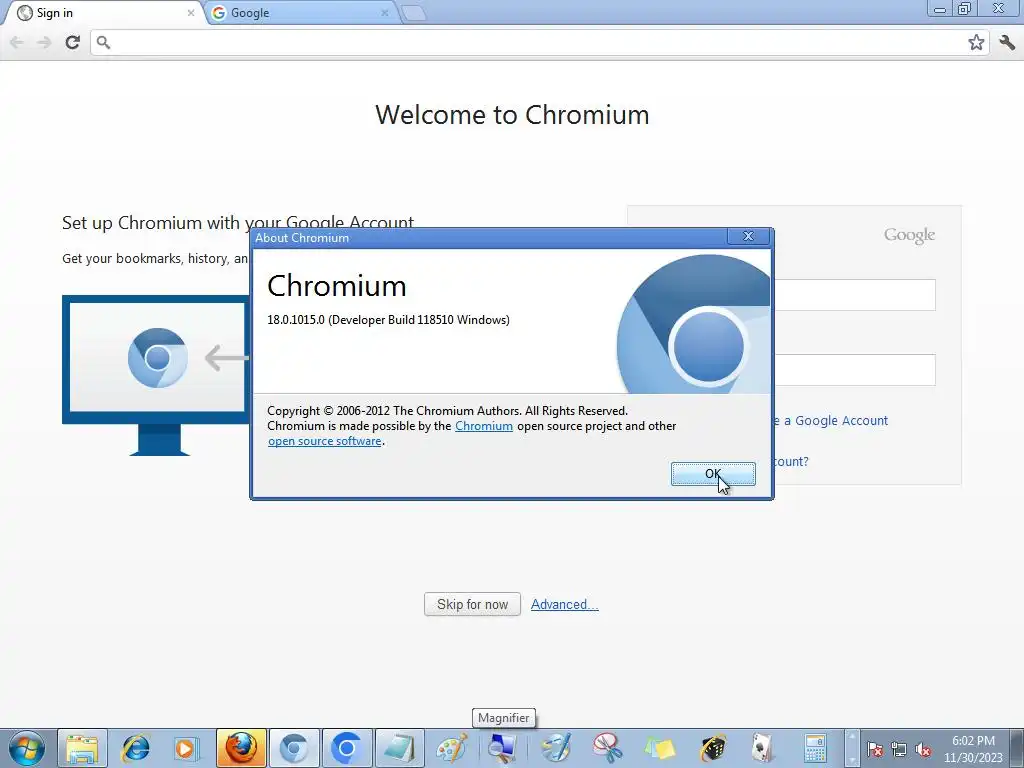The width and height of the screenshot is (1024, 768).
Task: Close the About Chromium dialog with X
Action: [748, 236]
